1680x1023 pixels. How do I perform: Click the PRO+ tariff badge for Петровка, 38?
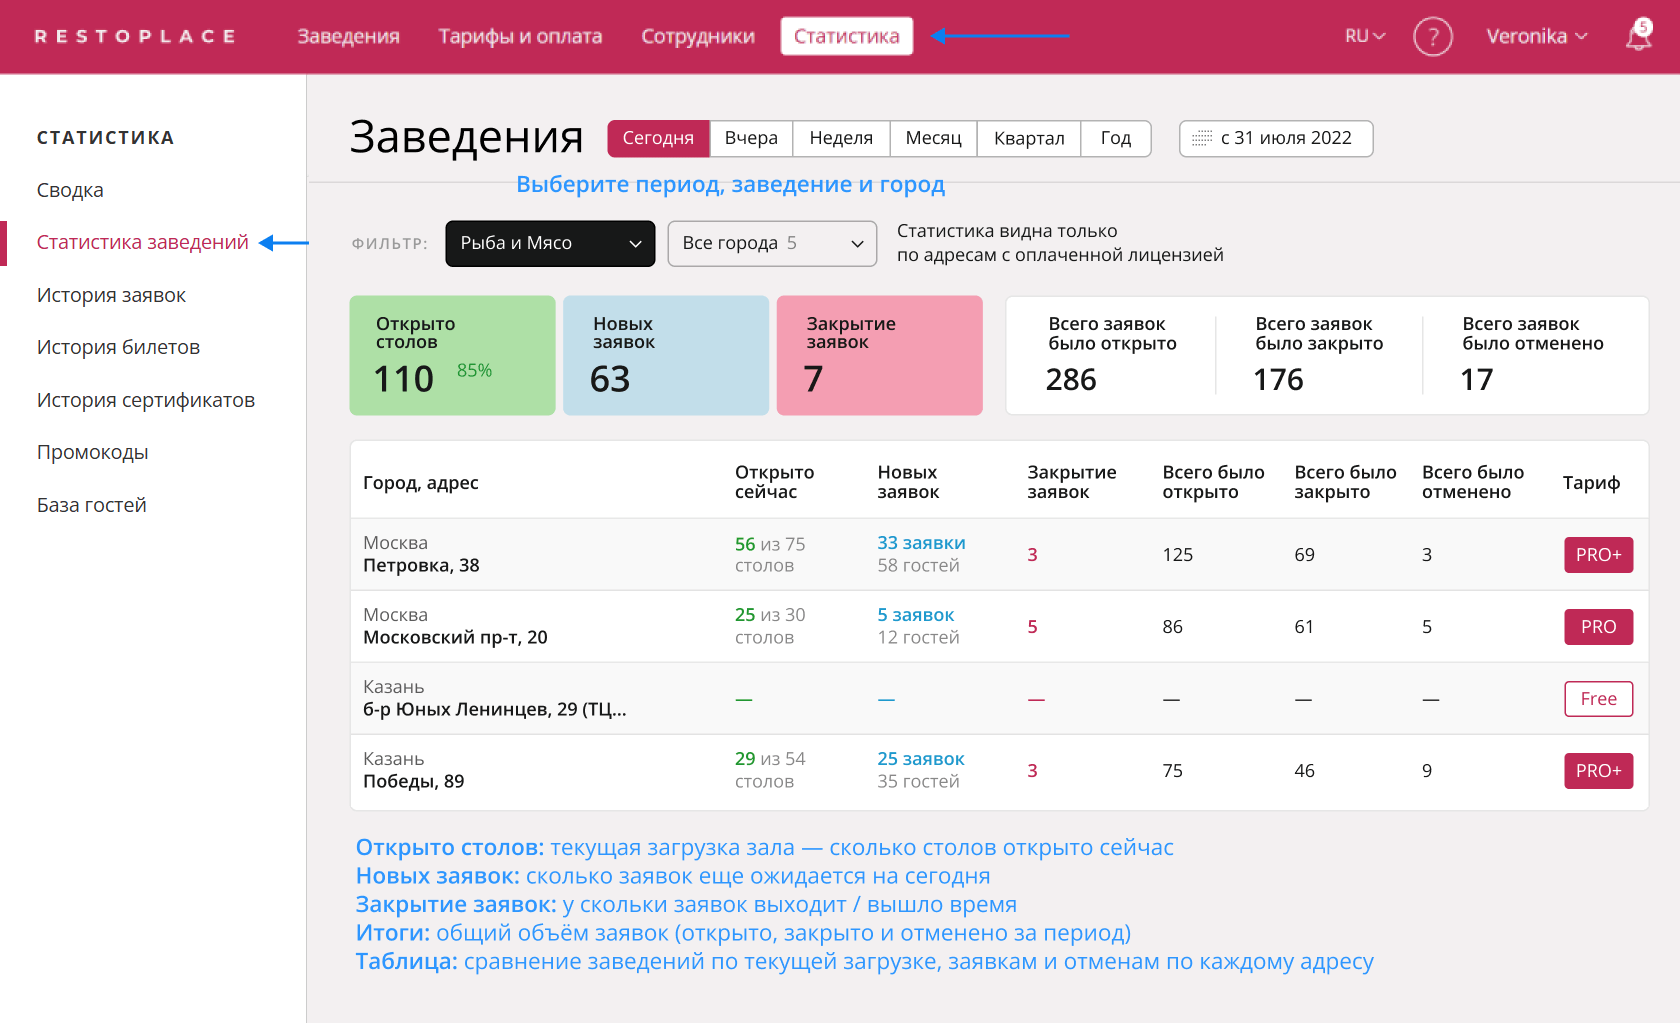pyautogui.click(x=1598, y=554)
